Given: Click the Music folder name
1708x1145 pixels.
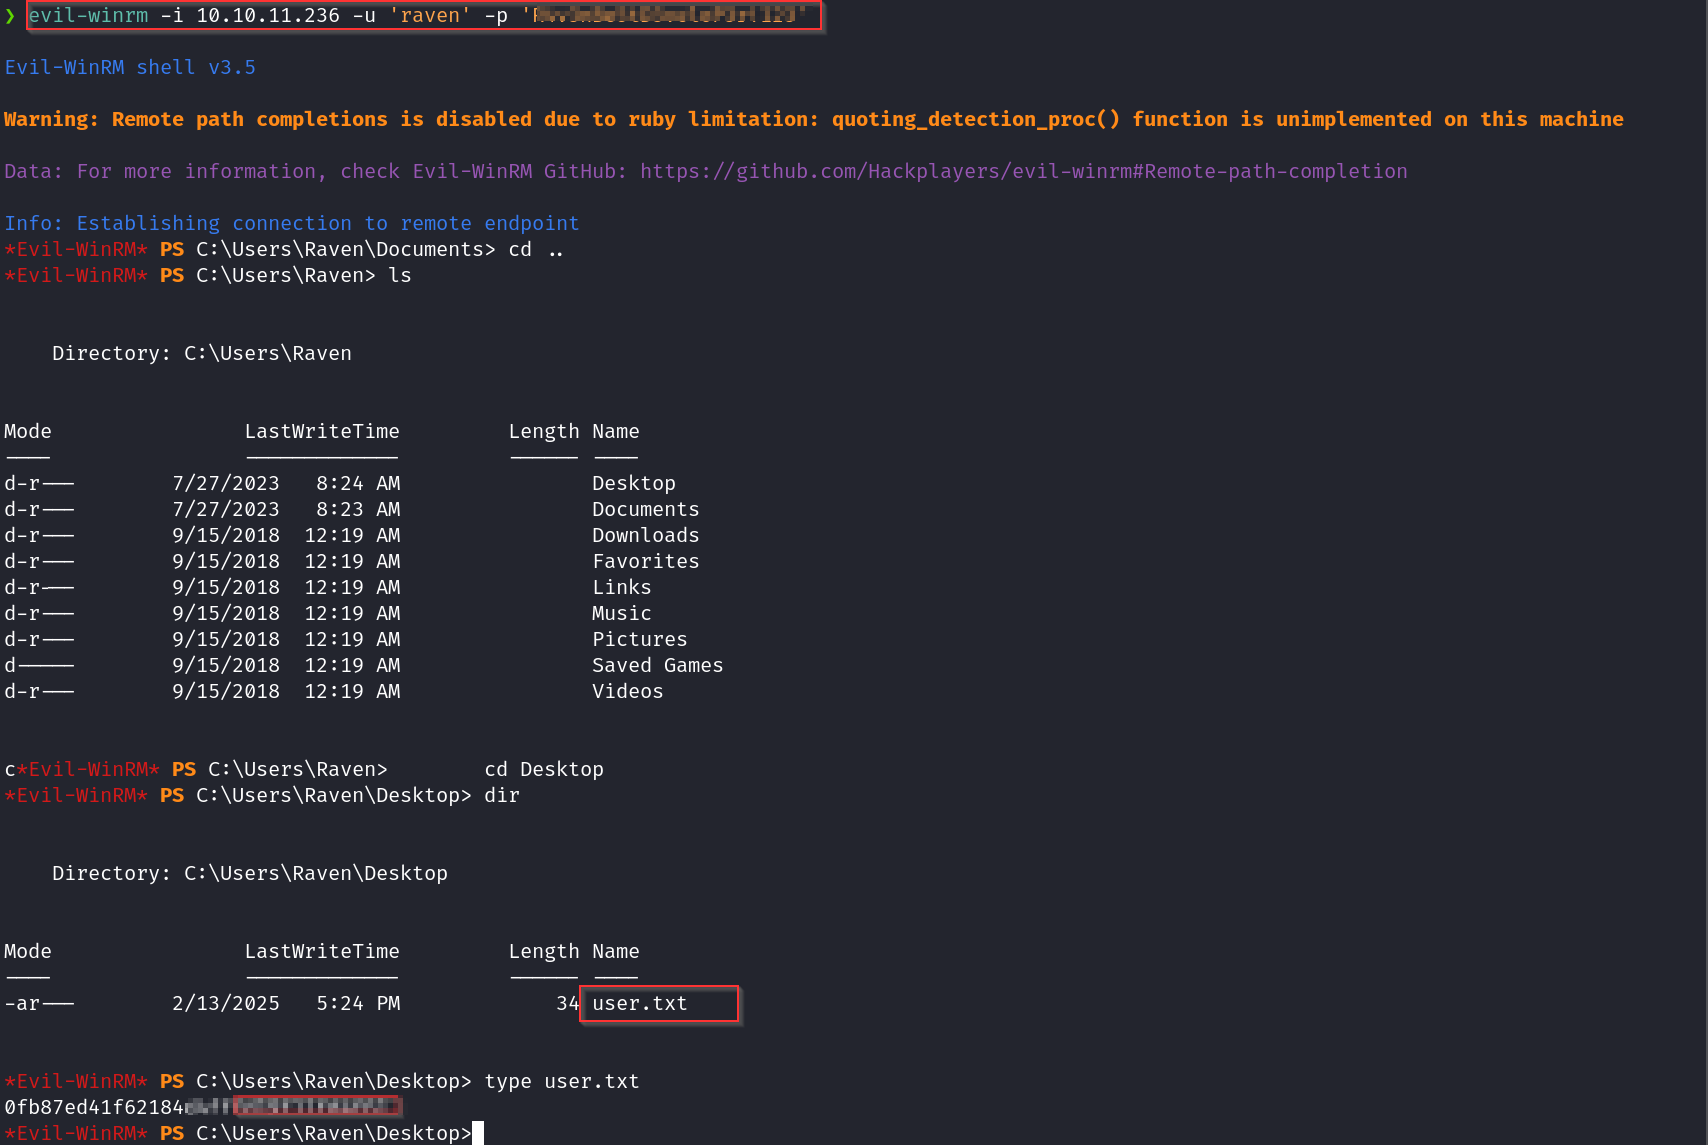Looking at the screenshot, I should tap(621, 613).
